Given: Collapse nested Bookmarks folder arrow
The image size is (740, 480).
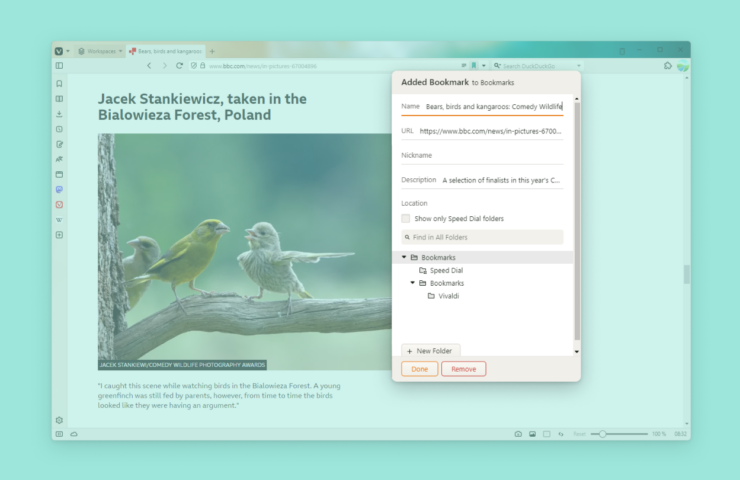Looking at the screenshot, I should [x=412, y=283].
